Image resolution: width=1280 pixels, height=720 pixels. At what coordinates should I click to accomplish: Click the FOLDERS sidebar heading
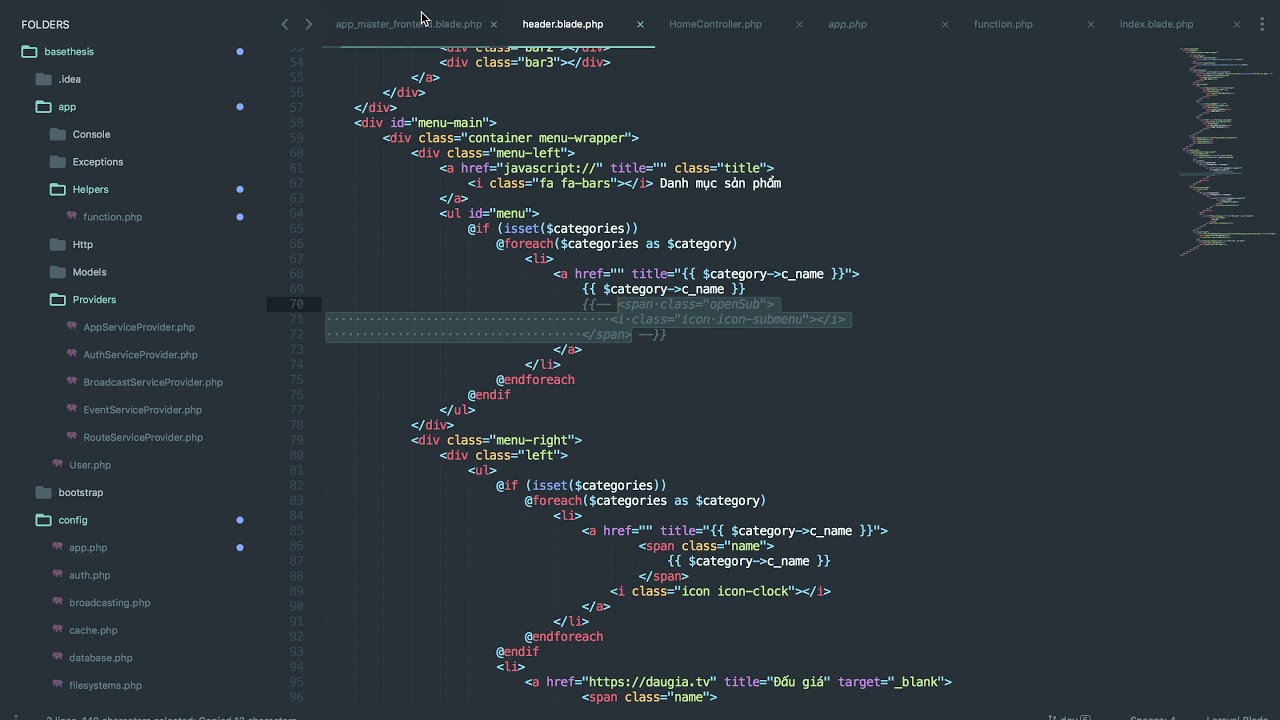(45, 24)
